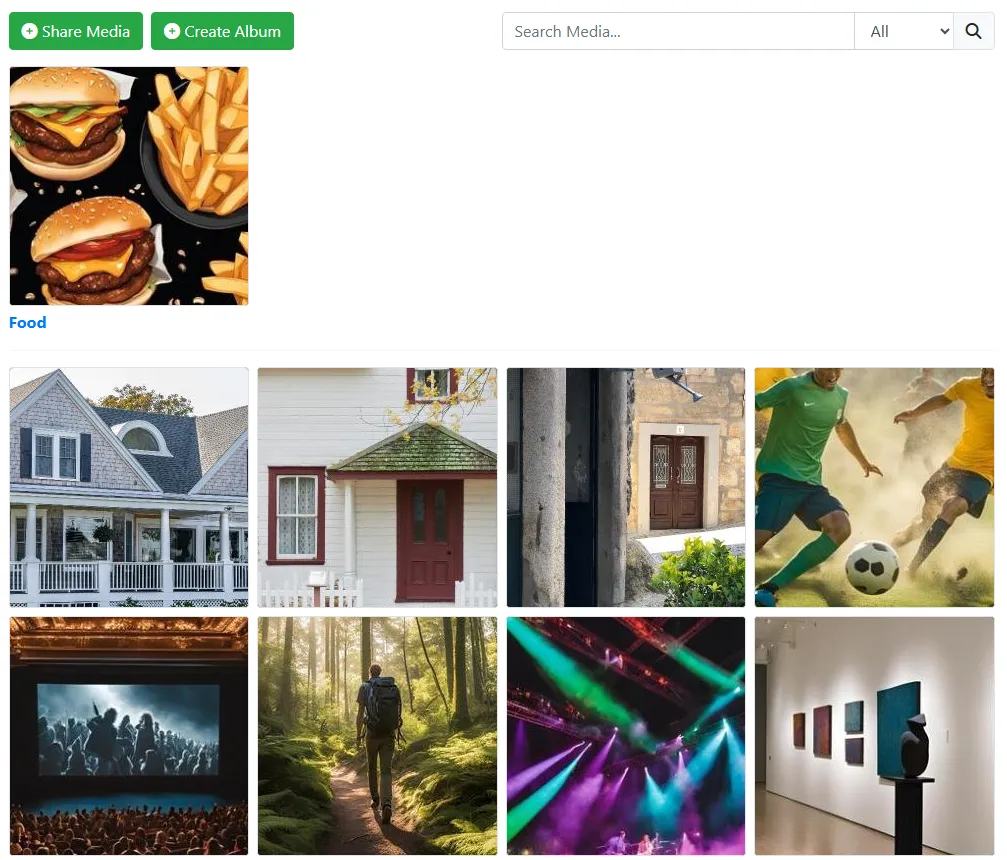Open the concert stage lights photo
1007x860 pixels.
coord(626,736)
